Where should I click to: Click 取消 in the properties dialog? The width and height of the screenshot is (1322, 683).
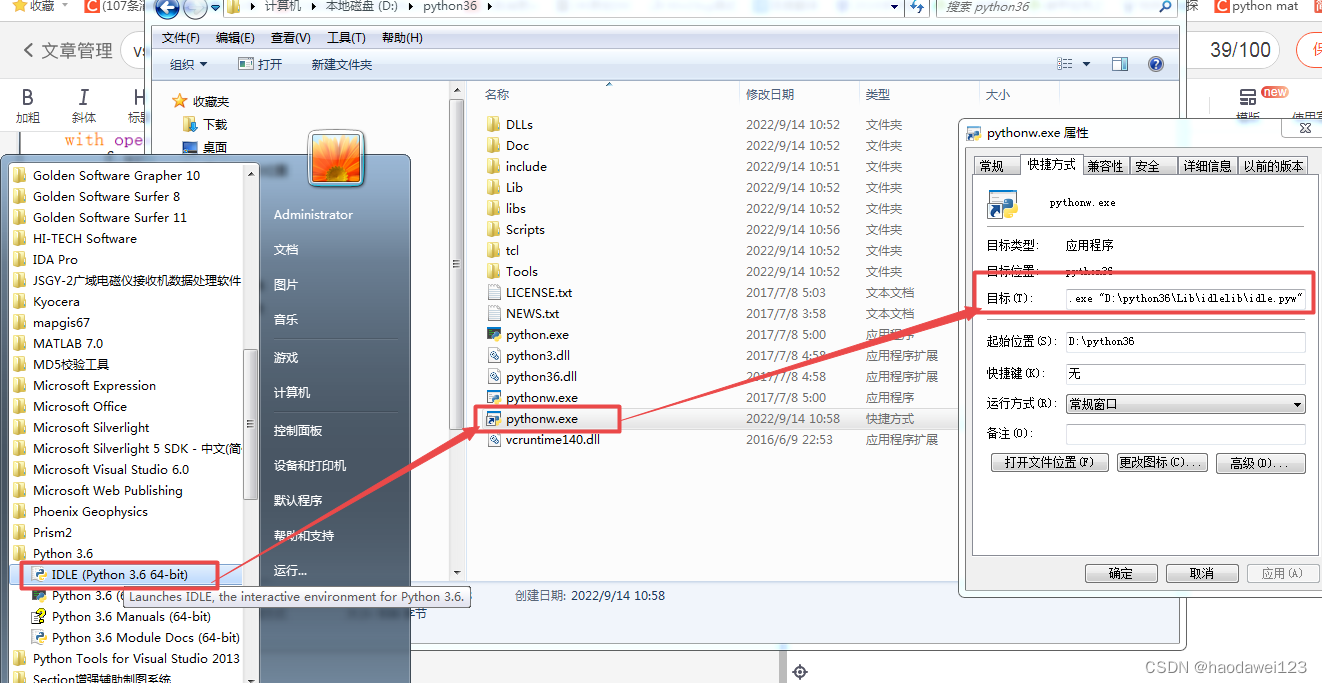(1201, 574)
